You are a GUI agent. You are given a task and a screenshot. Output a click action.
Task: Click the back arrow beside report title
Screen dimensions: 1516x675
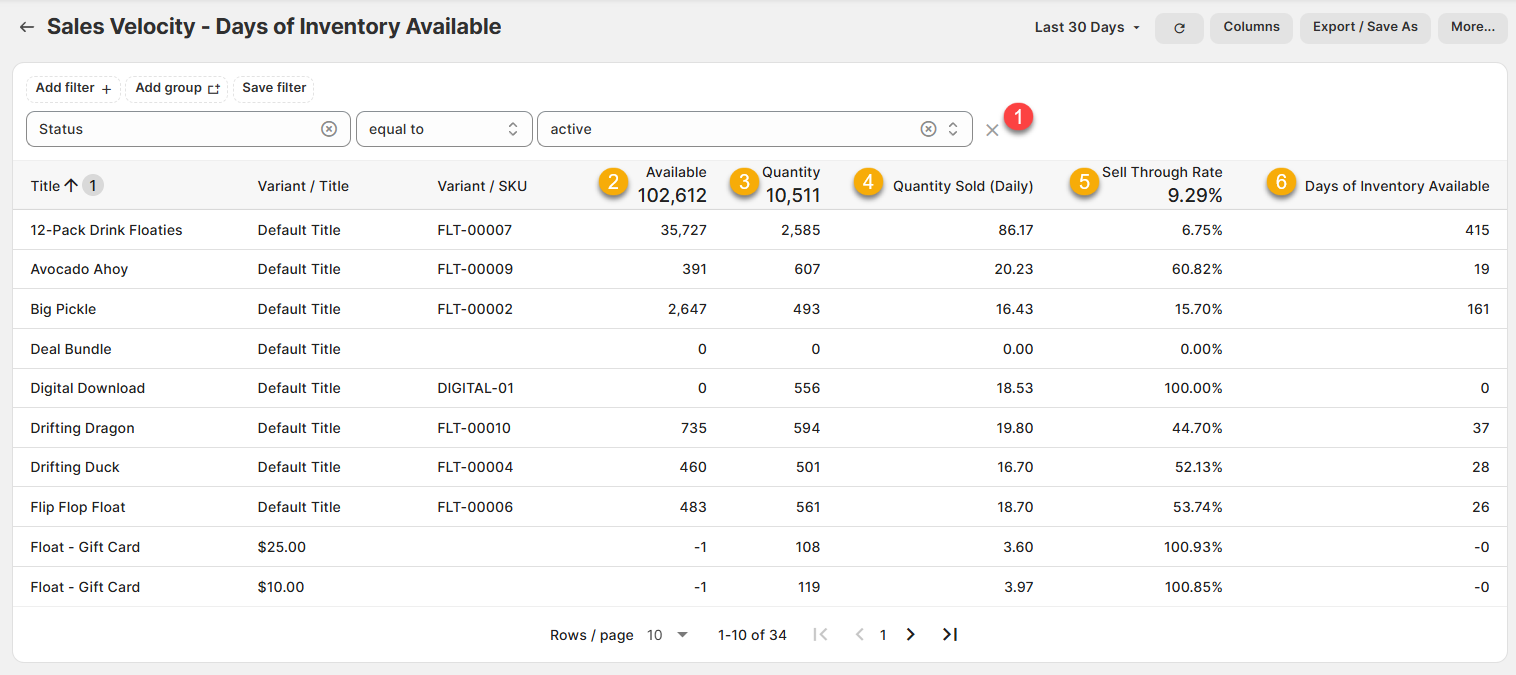(x=27, y=27)
